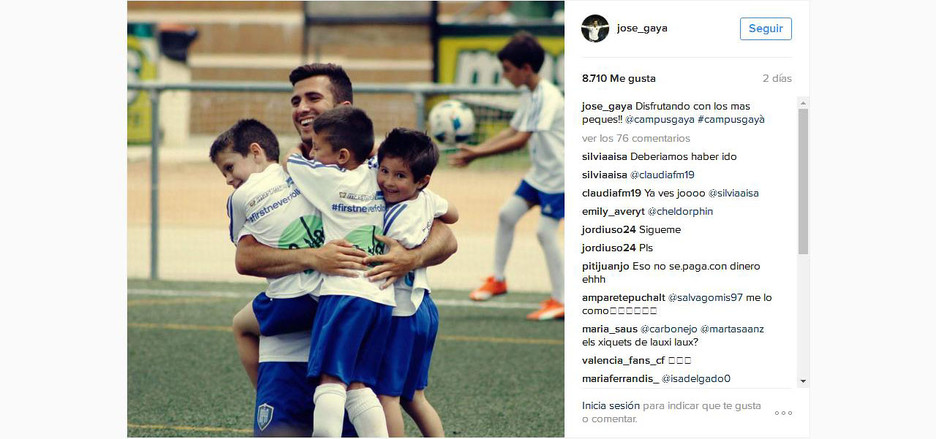Open the #campusgayà hashtag
The image size is (936, 439).
point(731,119)
